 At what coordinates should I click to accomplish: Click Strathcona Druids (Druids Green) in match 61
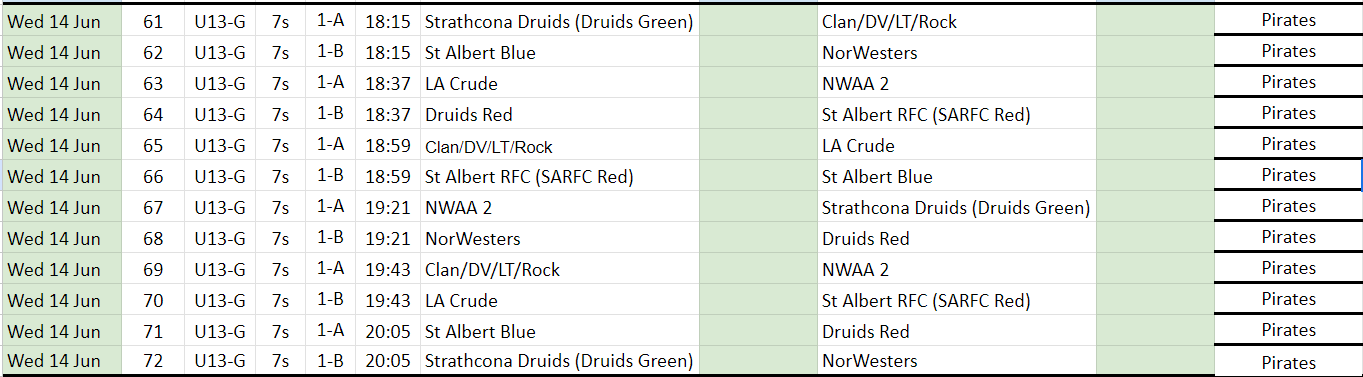click(x=559, y=21)
